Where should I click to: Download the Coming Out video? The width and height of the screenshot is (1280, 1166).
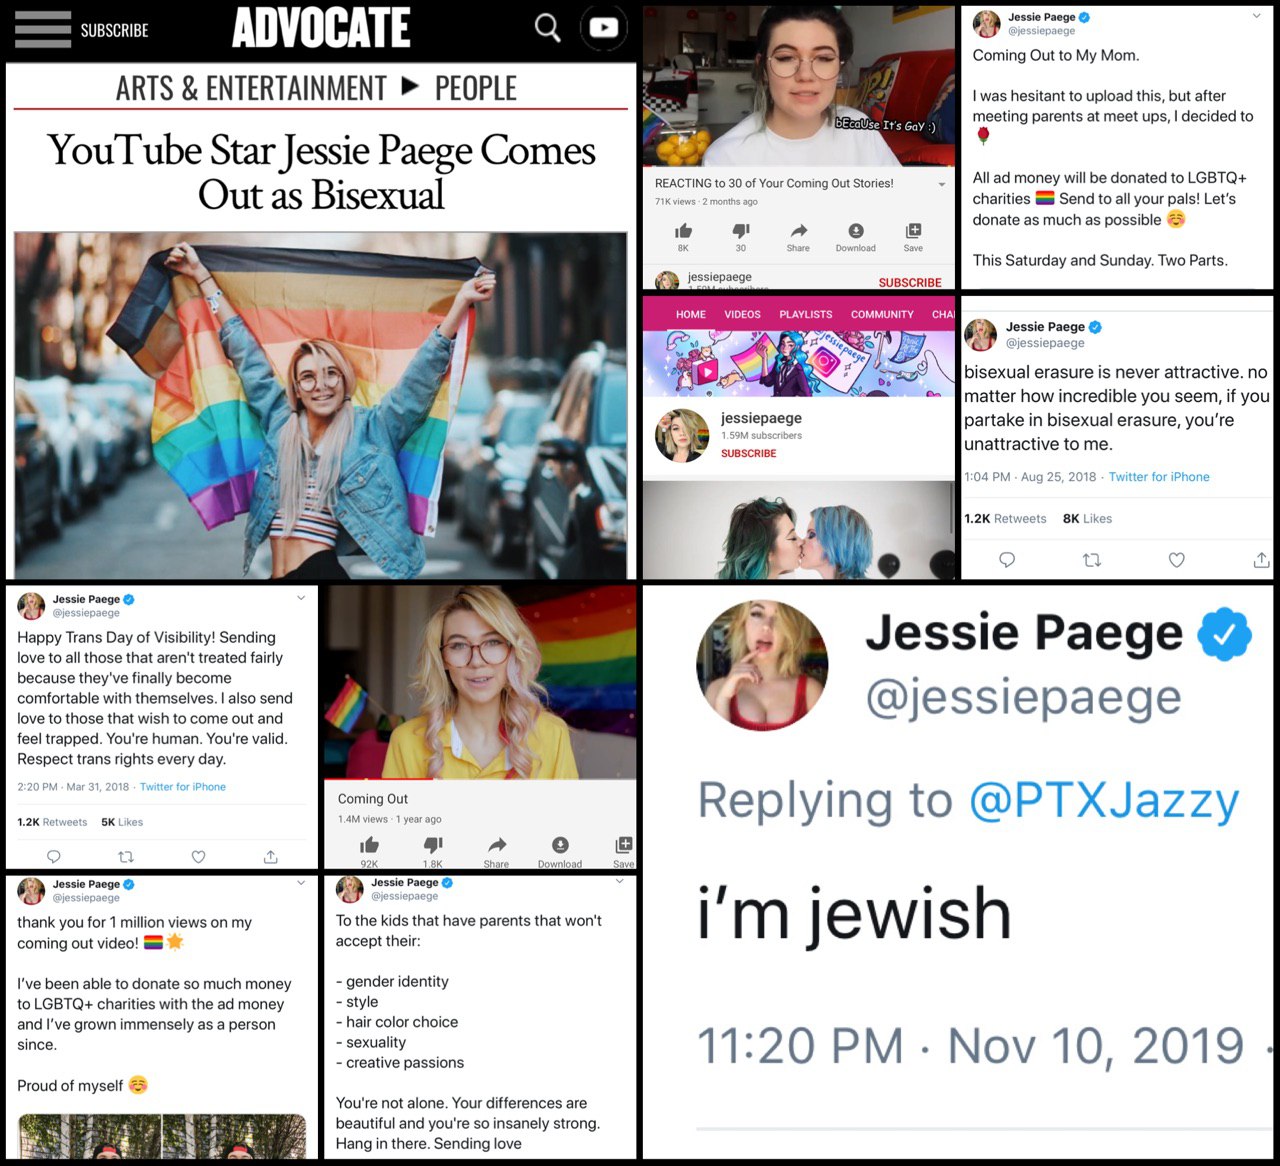click(x=560, y=845)
